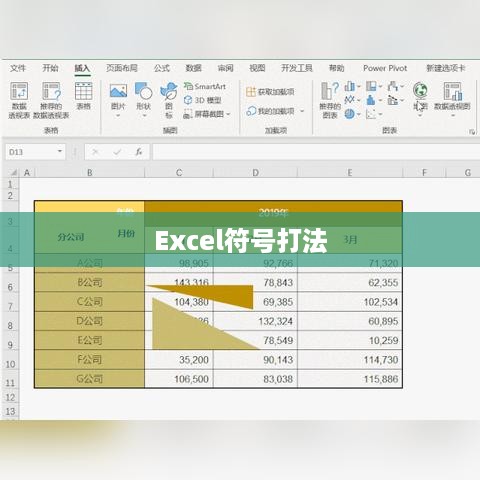Switch to the View (视图) tab

257,68
